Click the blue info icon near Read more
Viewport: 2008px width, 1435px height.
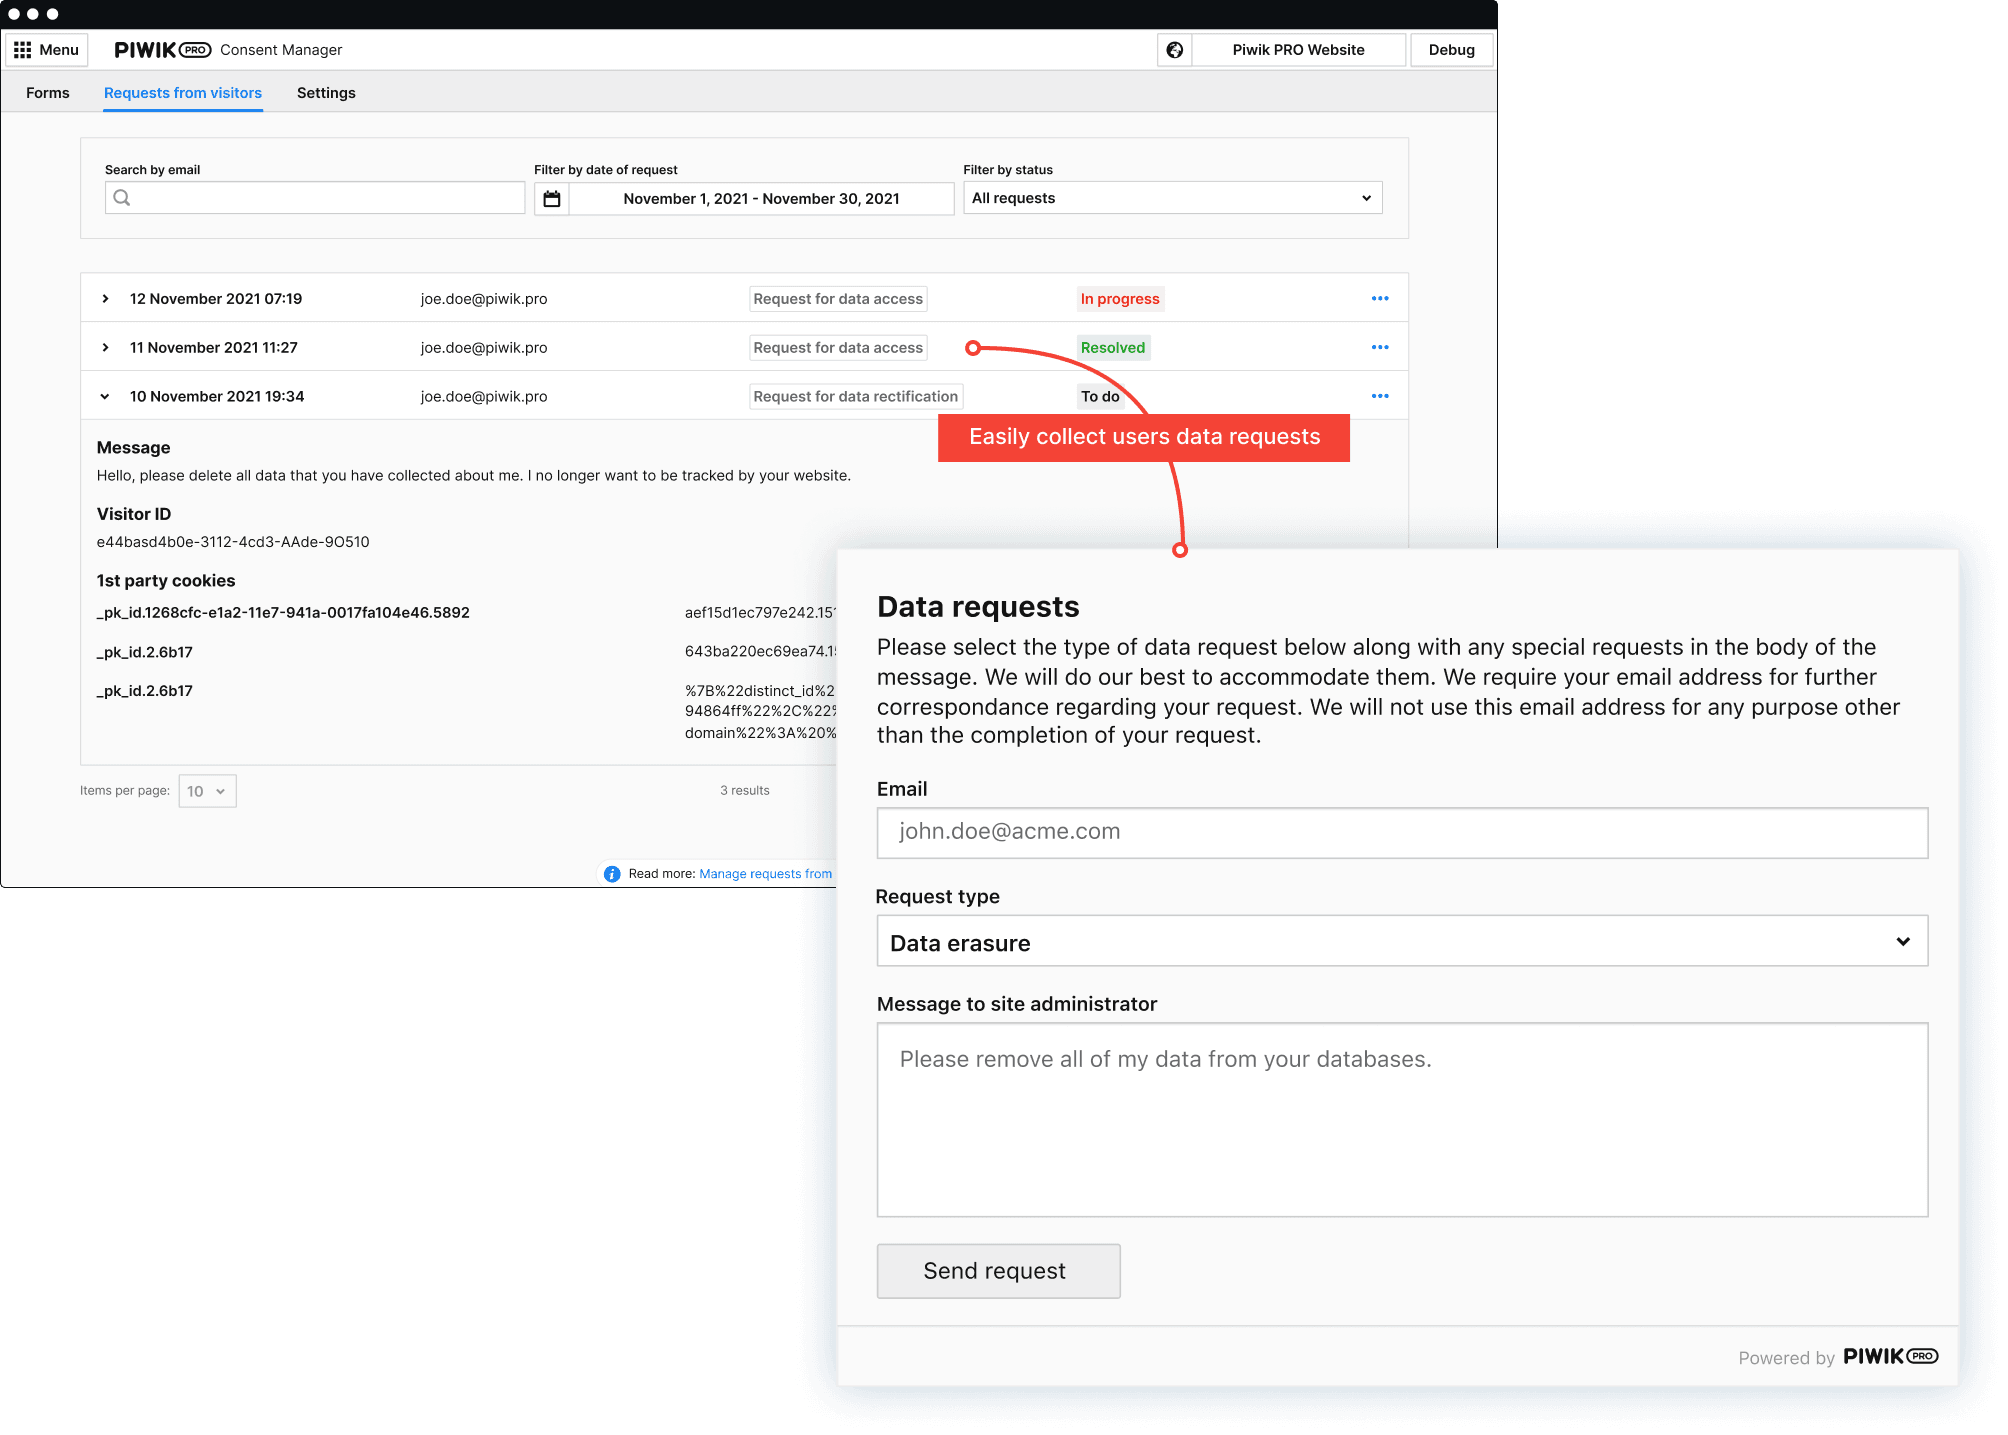point(611,873)
